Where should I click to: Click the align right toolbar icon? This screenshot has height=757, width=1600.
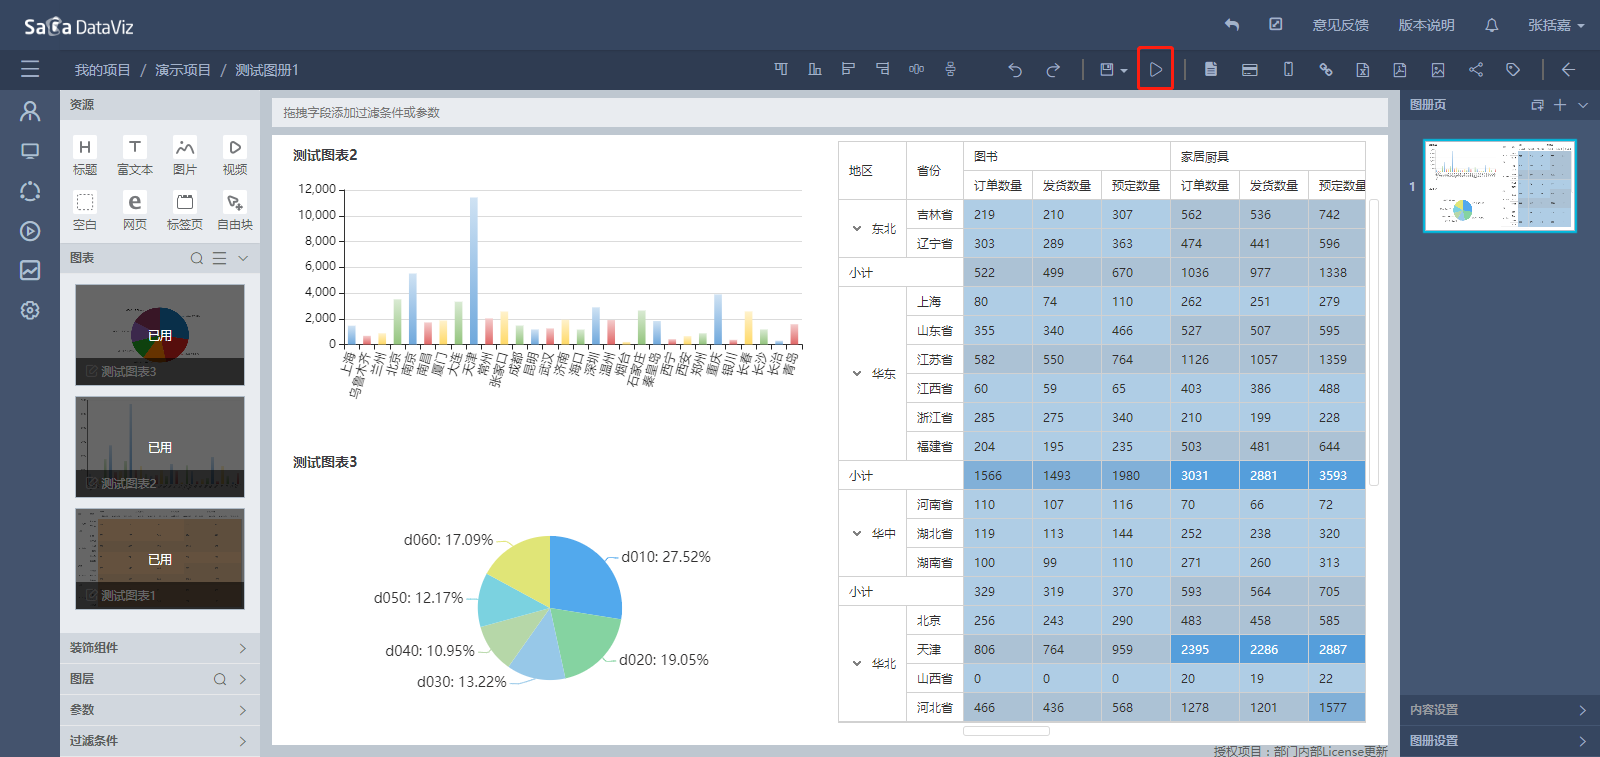click(x=882, y=69)
